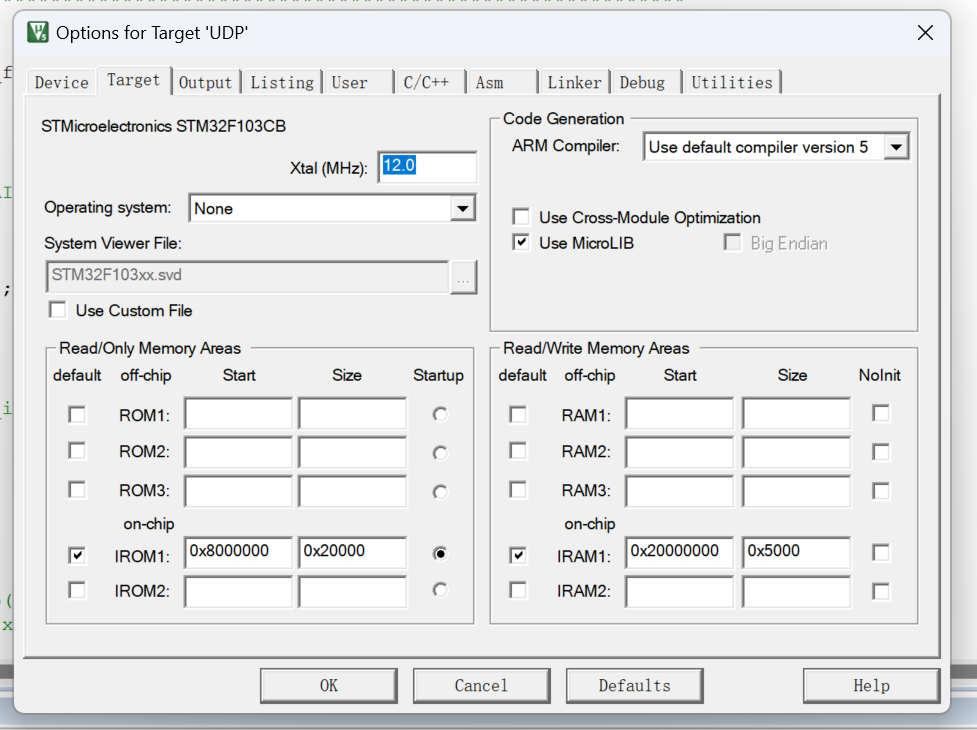
Task: Click the ROM1 Size field
Action: click(353, 414)
